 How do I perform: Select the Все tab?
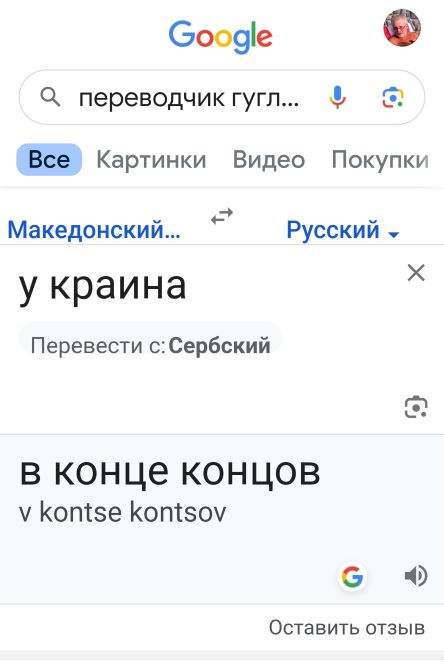[49, 160]
